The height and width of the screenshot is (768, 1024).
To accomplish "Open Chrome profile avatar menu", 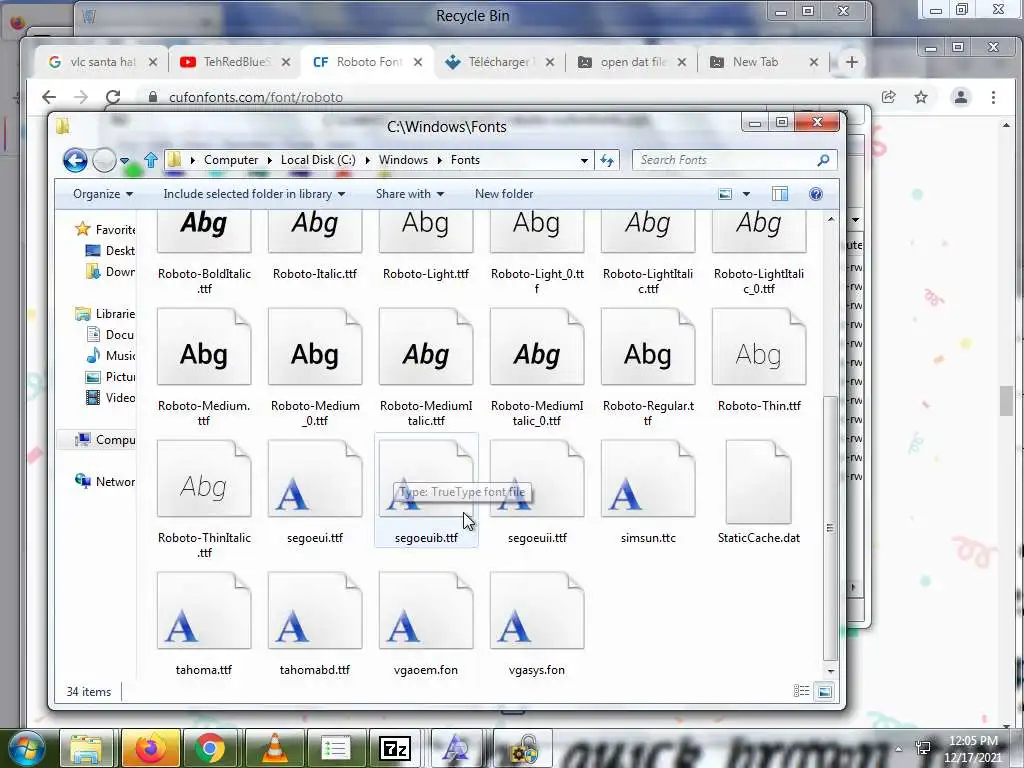I will tap(961, 97).
